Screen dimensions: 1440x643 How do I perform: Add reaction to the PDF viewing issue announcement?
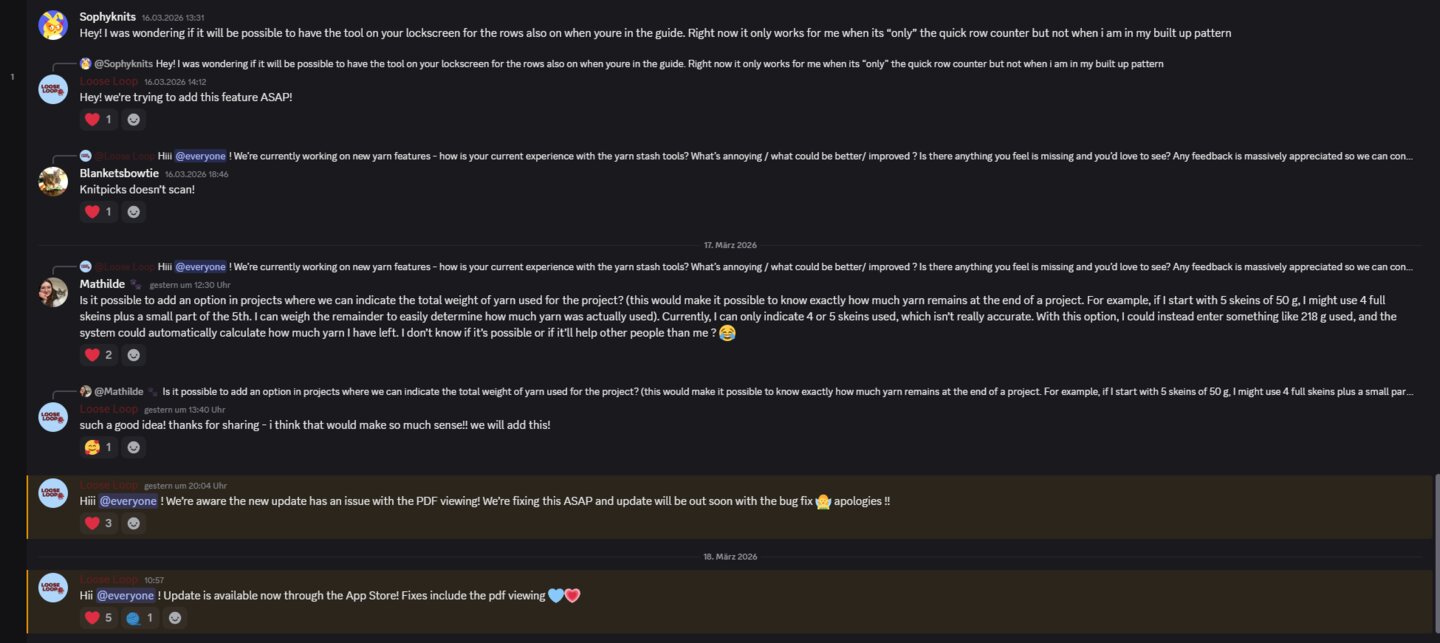134,523
